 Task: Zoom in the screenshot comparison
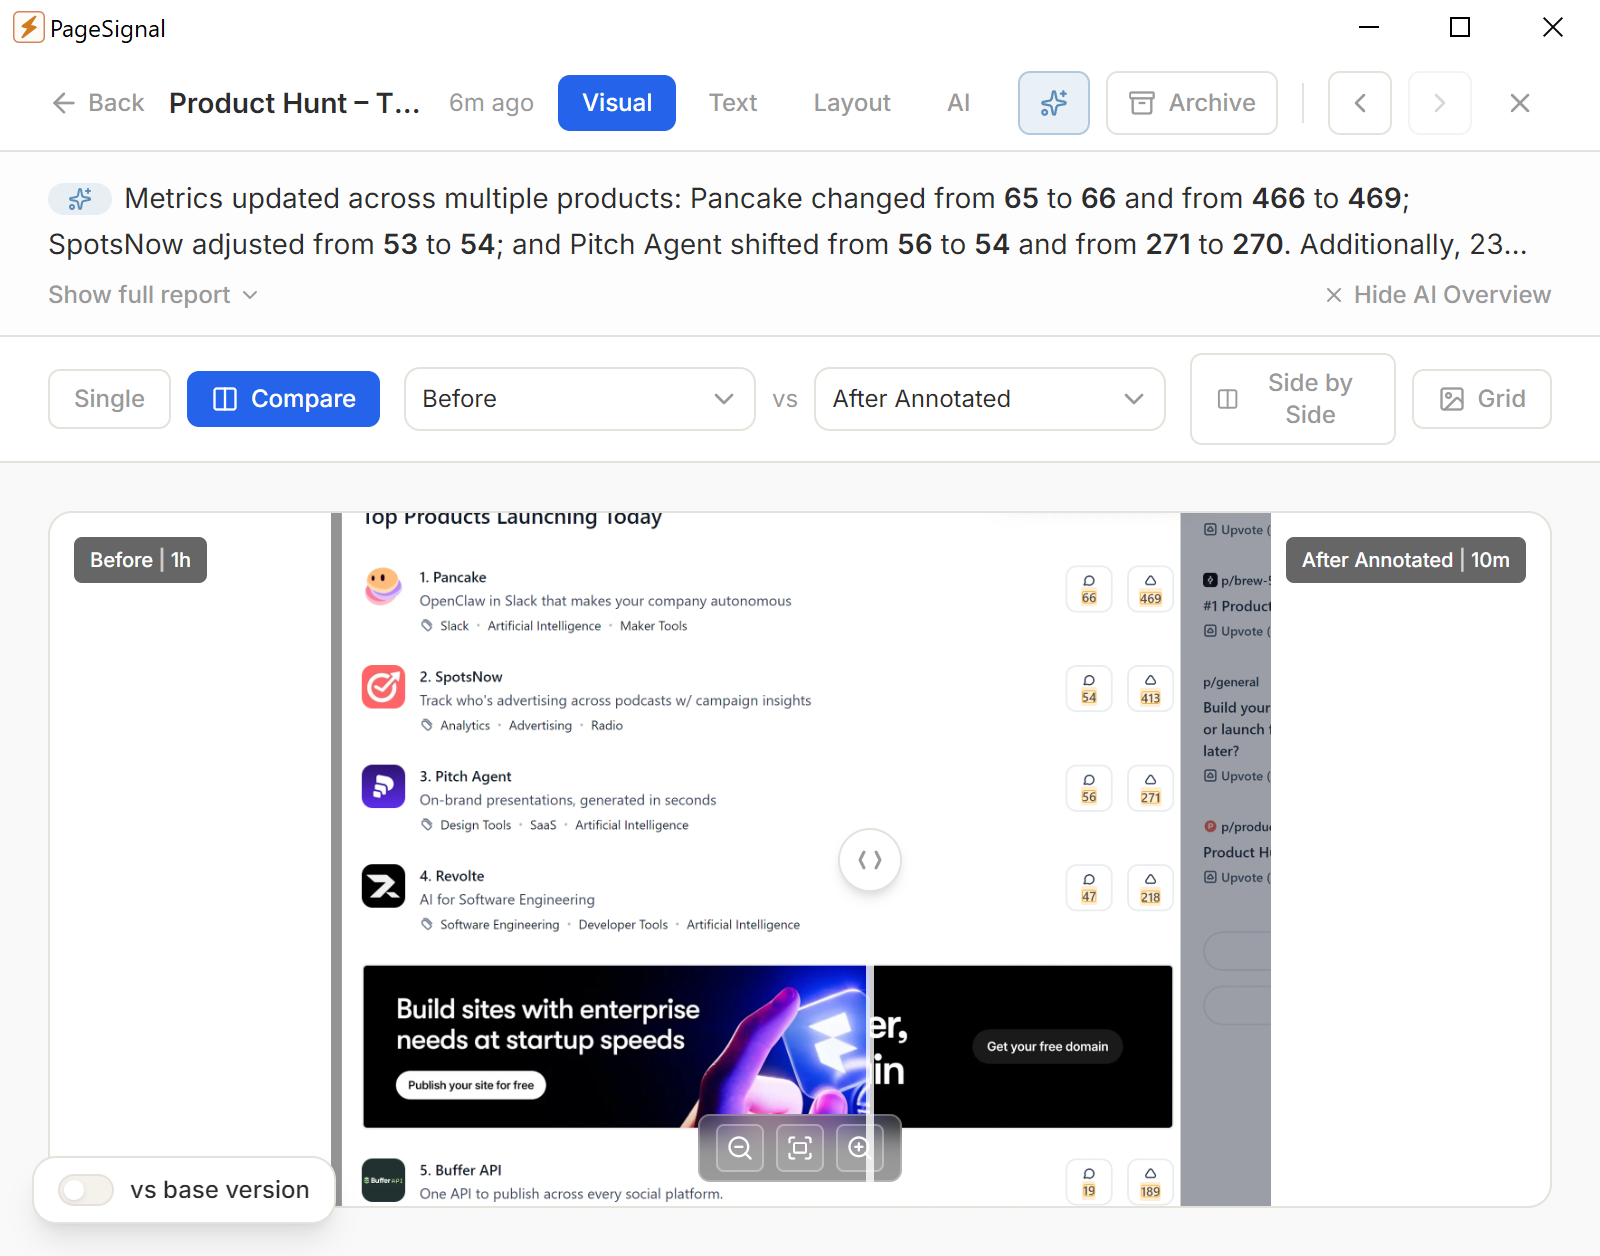point(859,1148)
